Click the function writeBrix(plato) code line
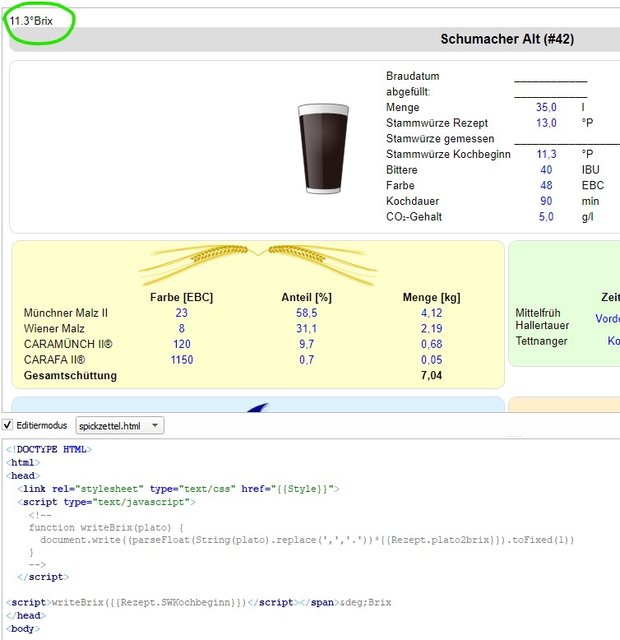This screenshot has width=620, height=640. click(106, 527)
